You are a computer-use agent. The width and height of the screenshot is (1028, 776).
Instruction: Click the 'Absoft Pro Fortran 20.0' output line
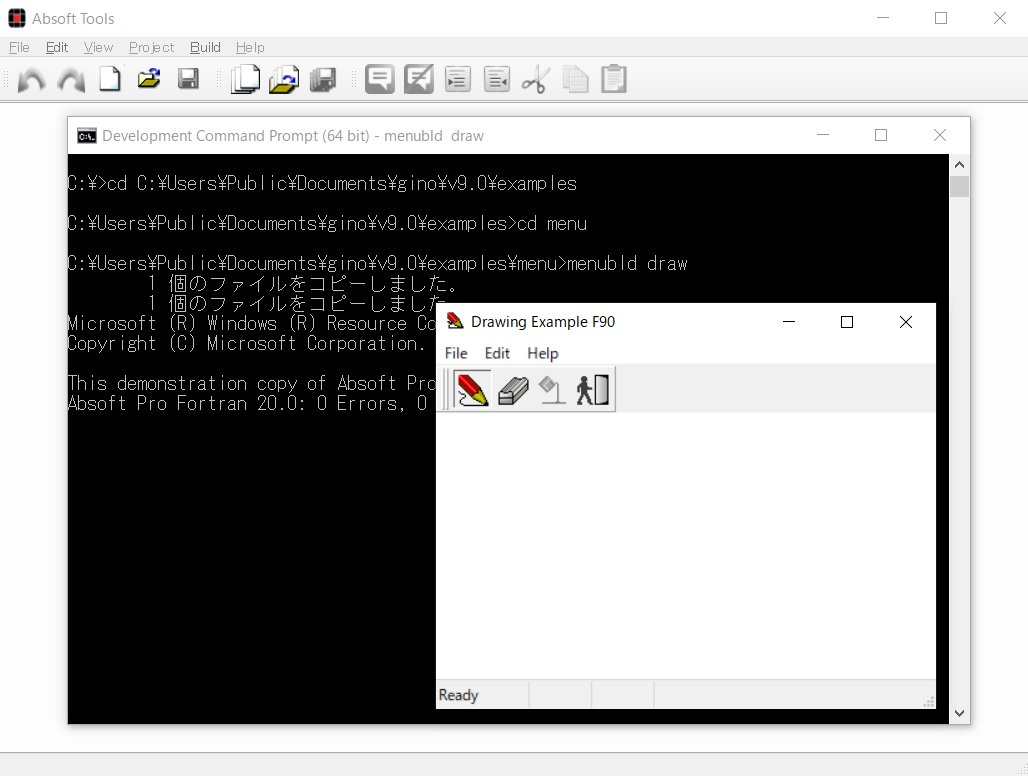pos(247,403)
